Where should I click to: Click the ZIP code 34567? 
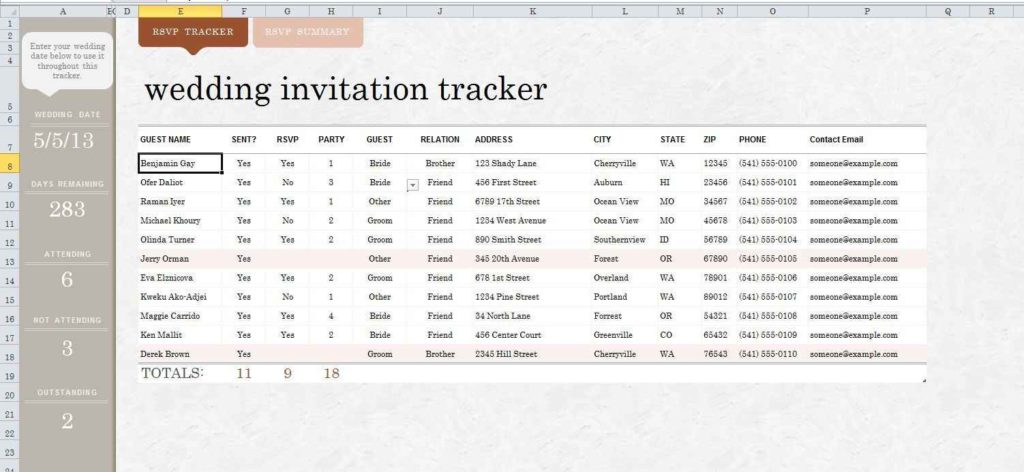716,202
